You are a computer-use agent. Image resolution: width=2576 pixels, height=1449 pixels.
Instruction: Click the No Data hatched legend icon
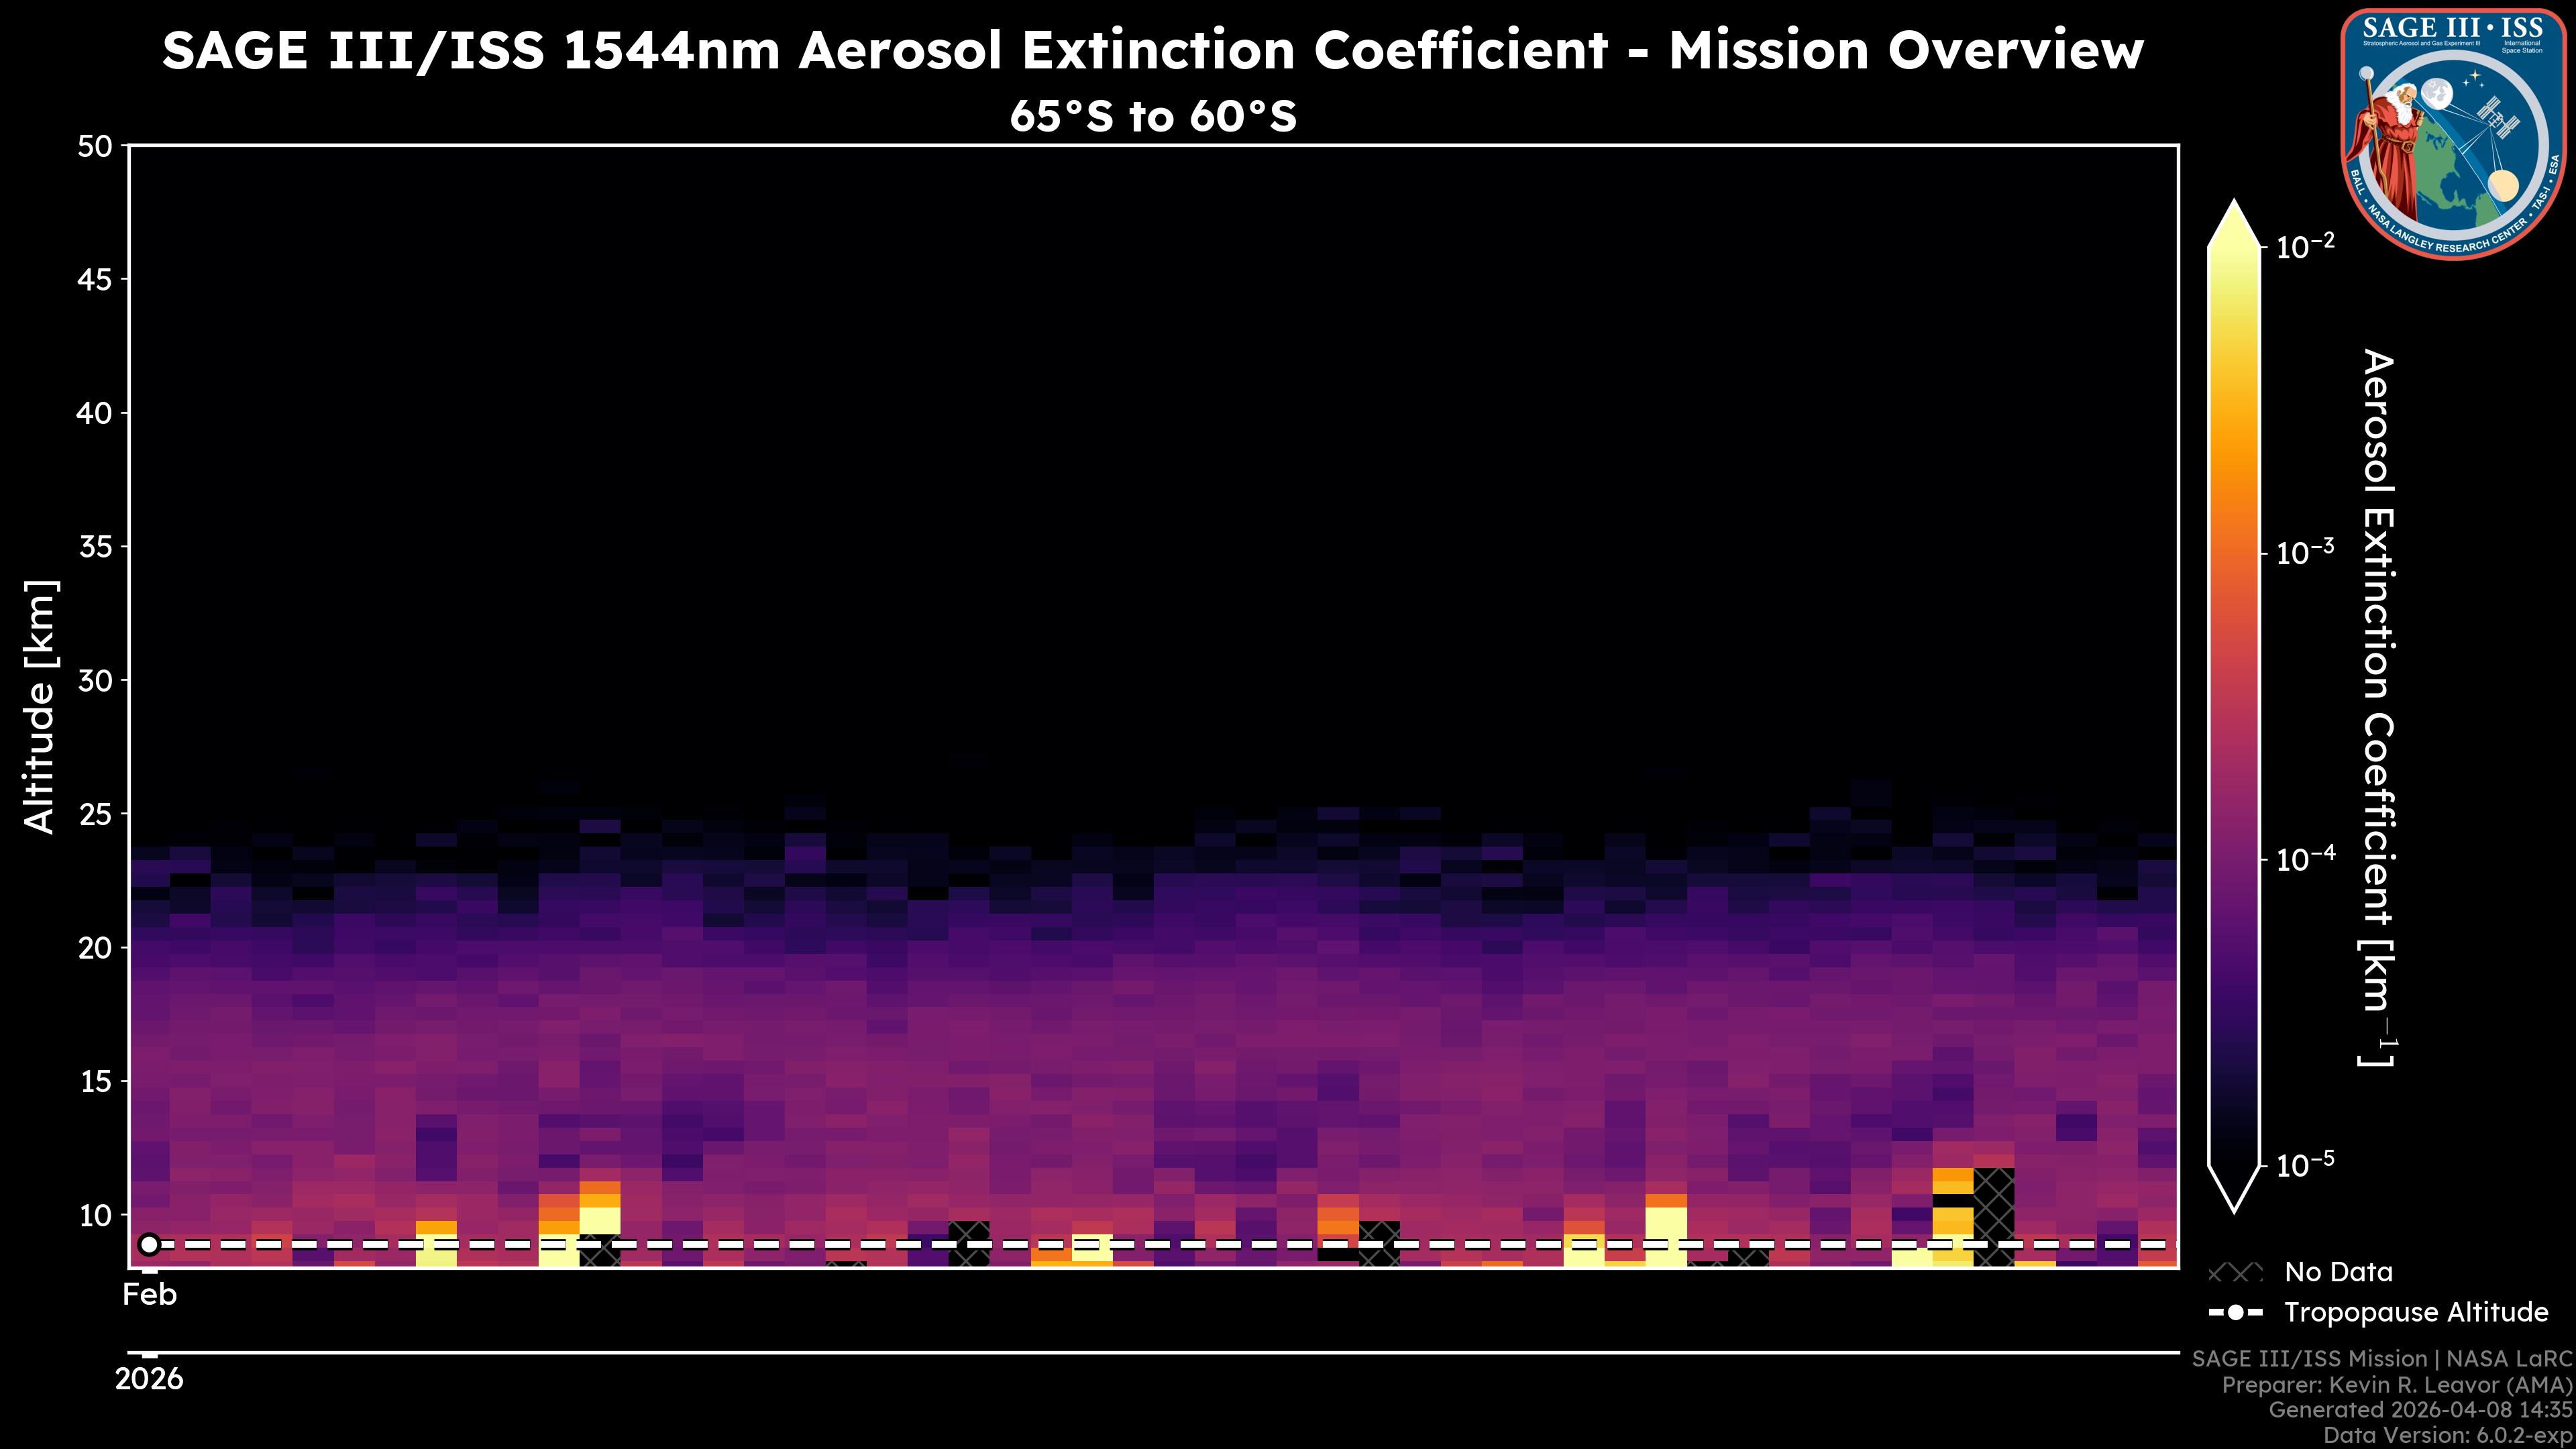pyautogui.click(x=2235, y=1272)
